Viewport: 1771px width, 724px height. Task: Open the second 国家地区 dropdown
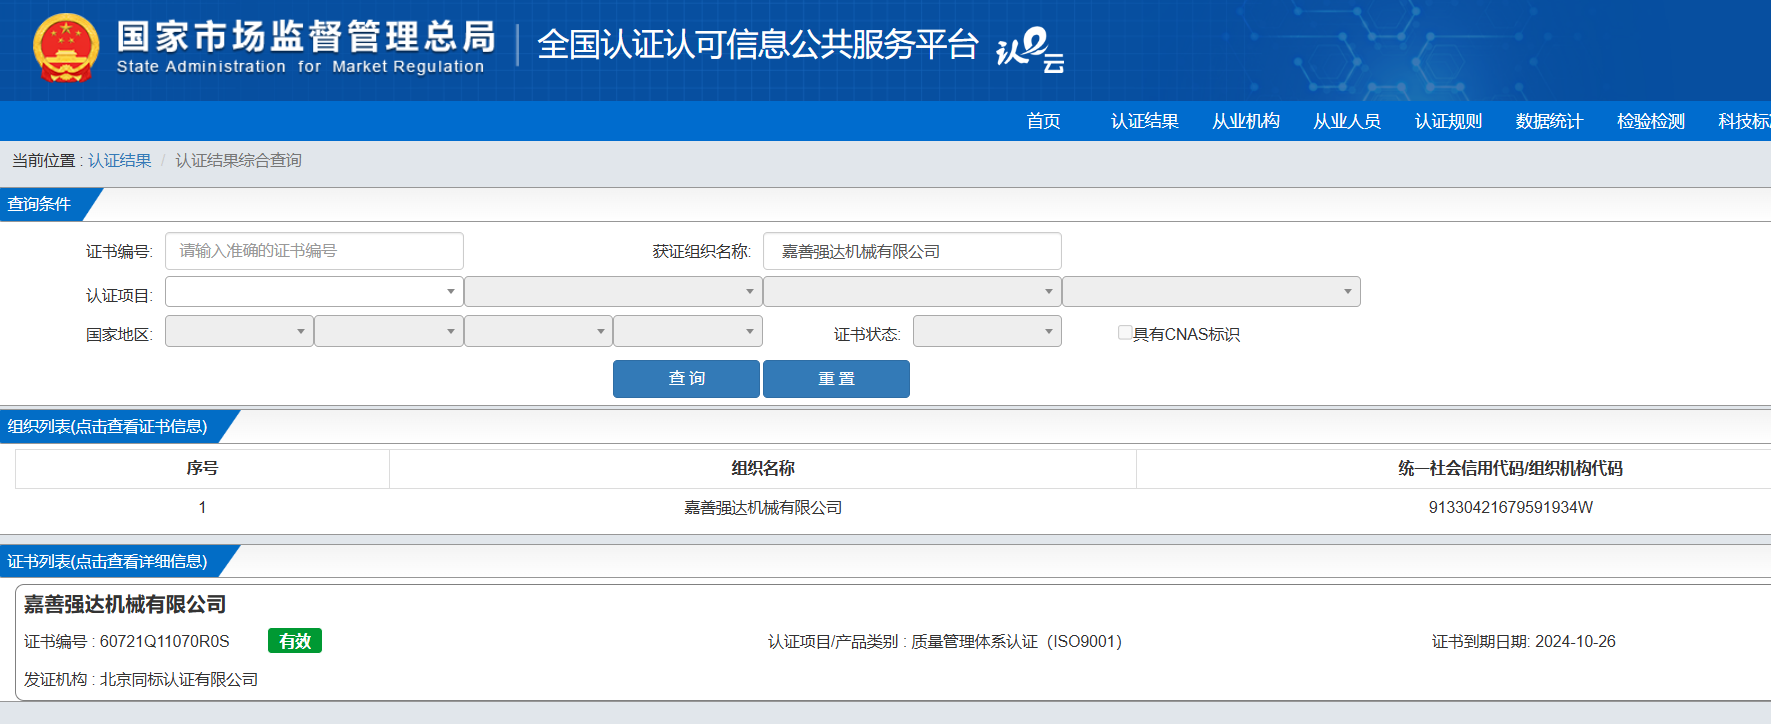(x=389, y=331)
